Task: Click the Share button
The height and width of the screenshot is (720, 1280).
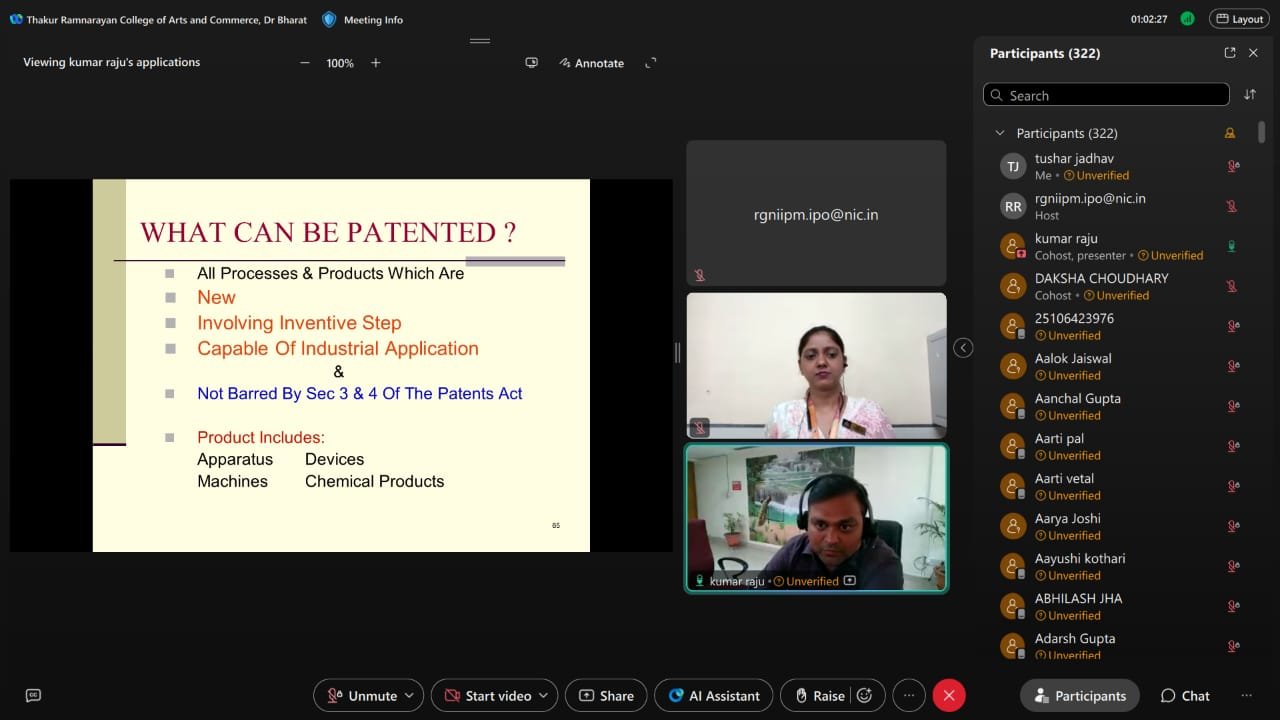Action: coord(606,696)
